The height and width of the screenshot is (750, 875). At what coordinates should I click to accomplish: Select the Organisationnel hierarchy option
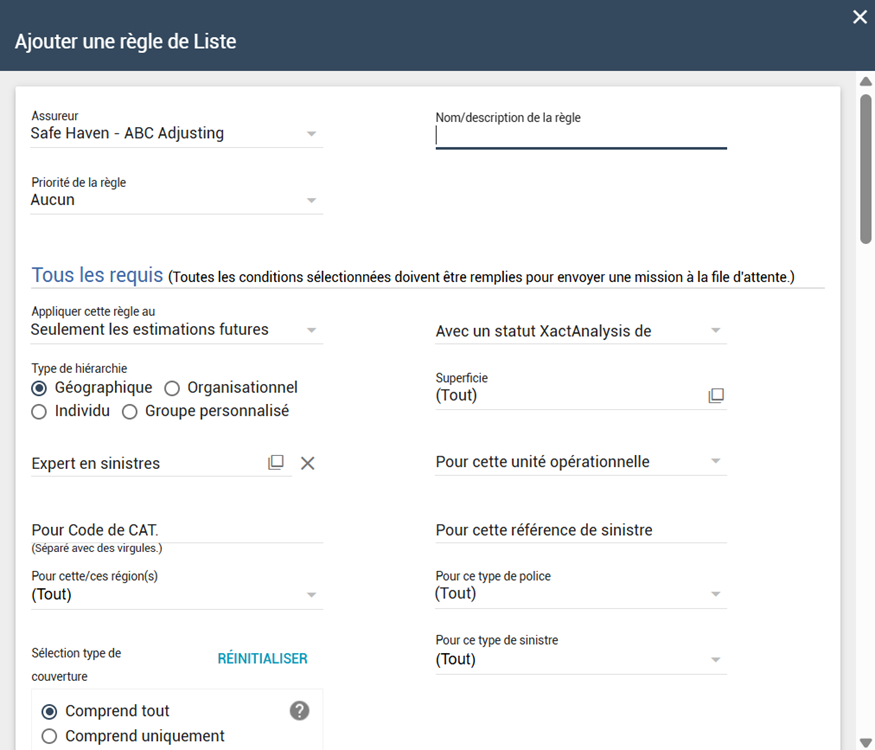pos(172,388)
